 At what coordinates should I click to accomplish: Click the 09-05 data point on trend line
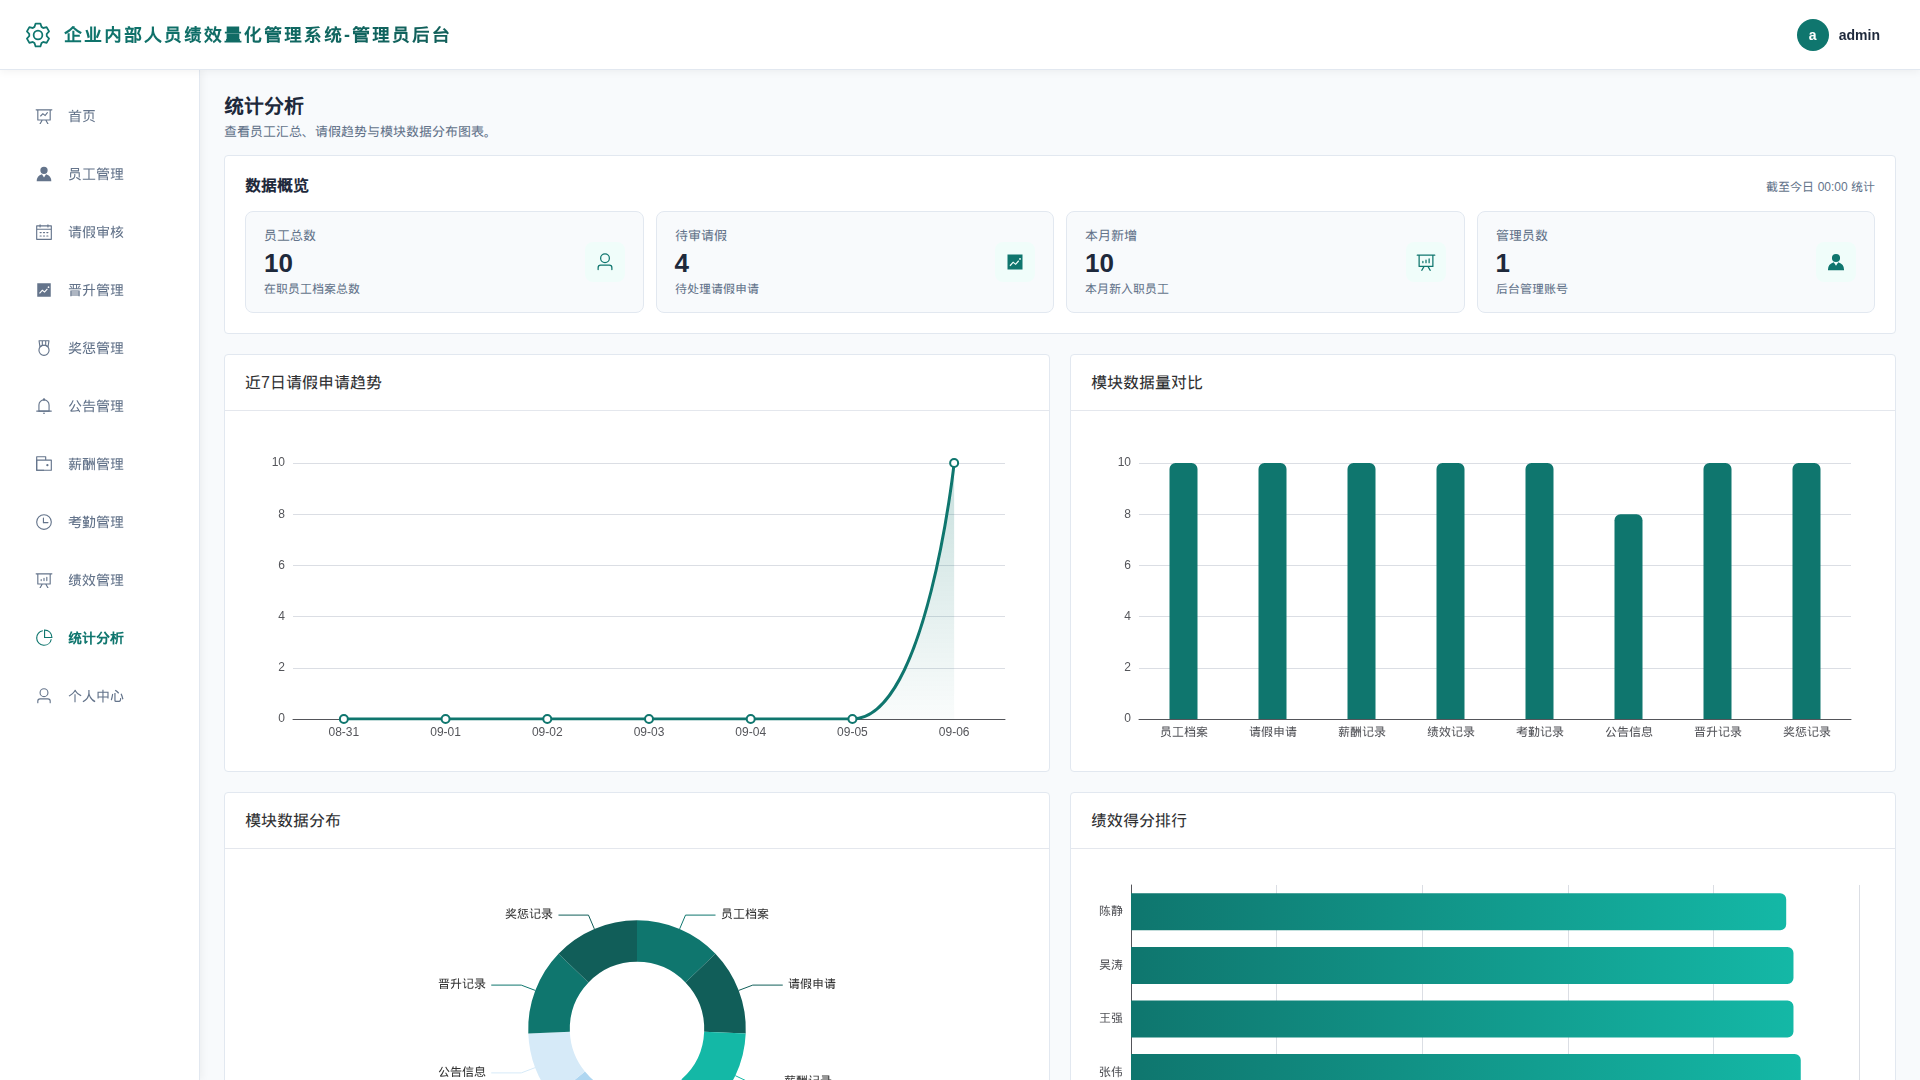coord(852,719)
